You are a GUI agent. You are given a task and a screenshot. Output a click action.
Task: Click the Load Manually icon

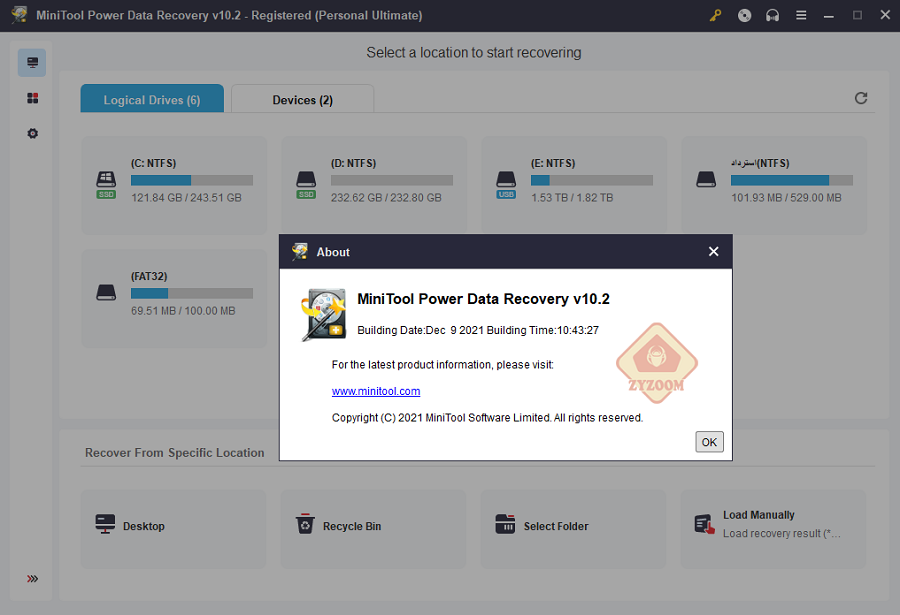704,524
